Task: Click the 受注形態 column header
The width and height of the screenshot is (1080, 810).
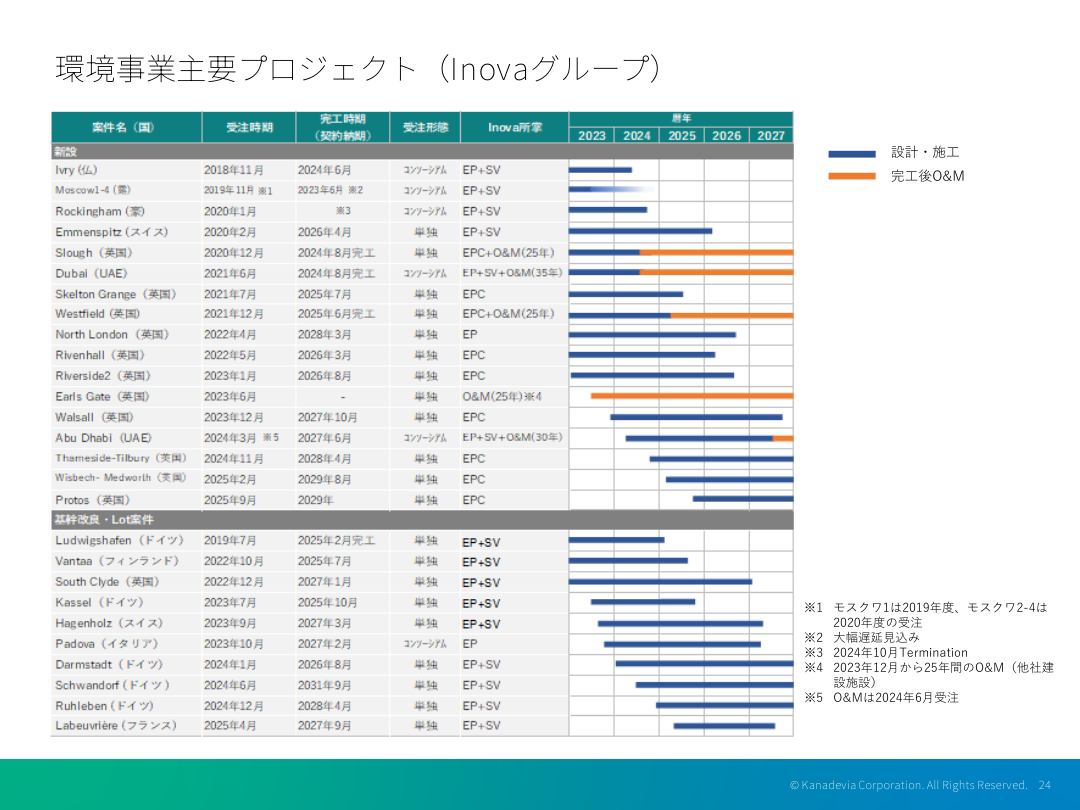Action: click(x=425, y=128)
